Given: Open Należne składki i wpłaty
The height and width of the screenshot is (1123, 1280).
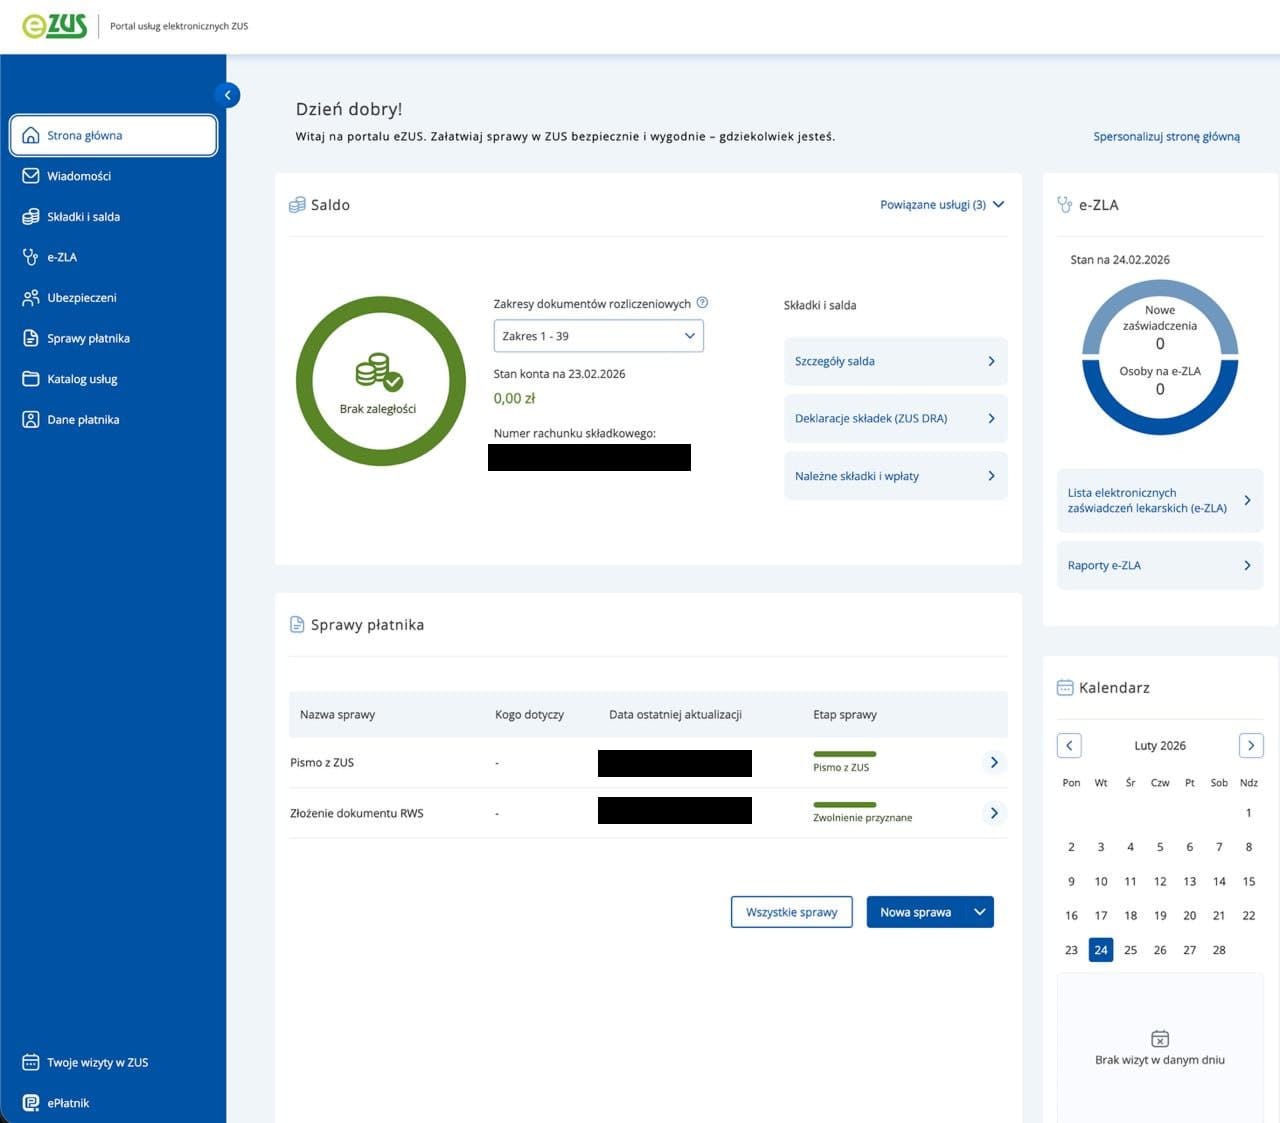Looking at the screenshot, I should click(895, 476).
